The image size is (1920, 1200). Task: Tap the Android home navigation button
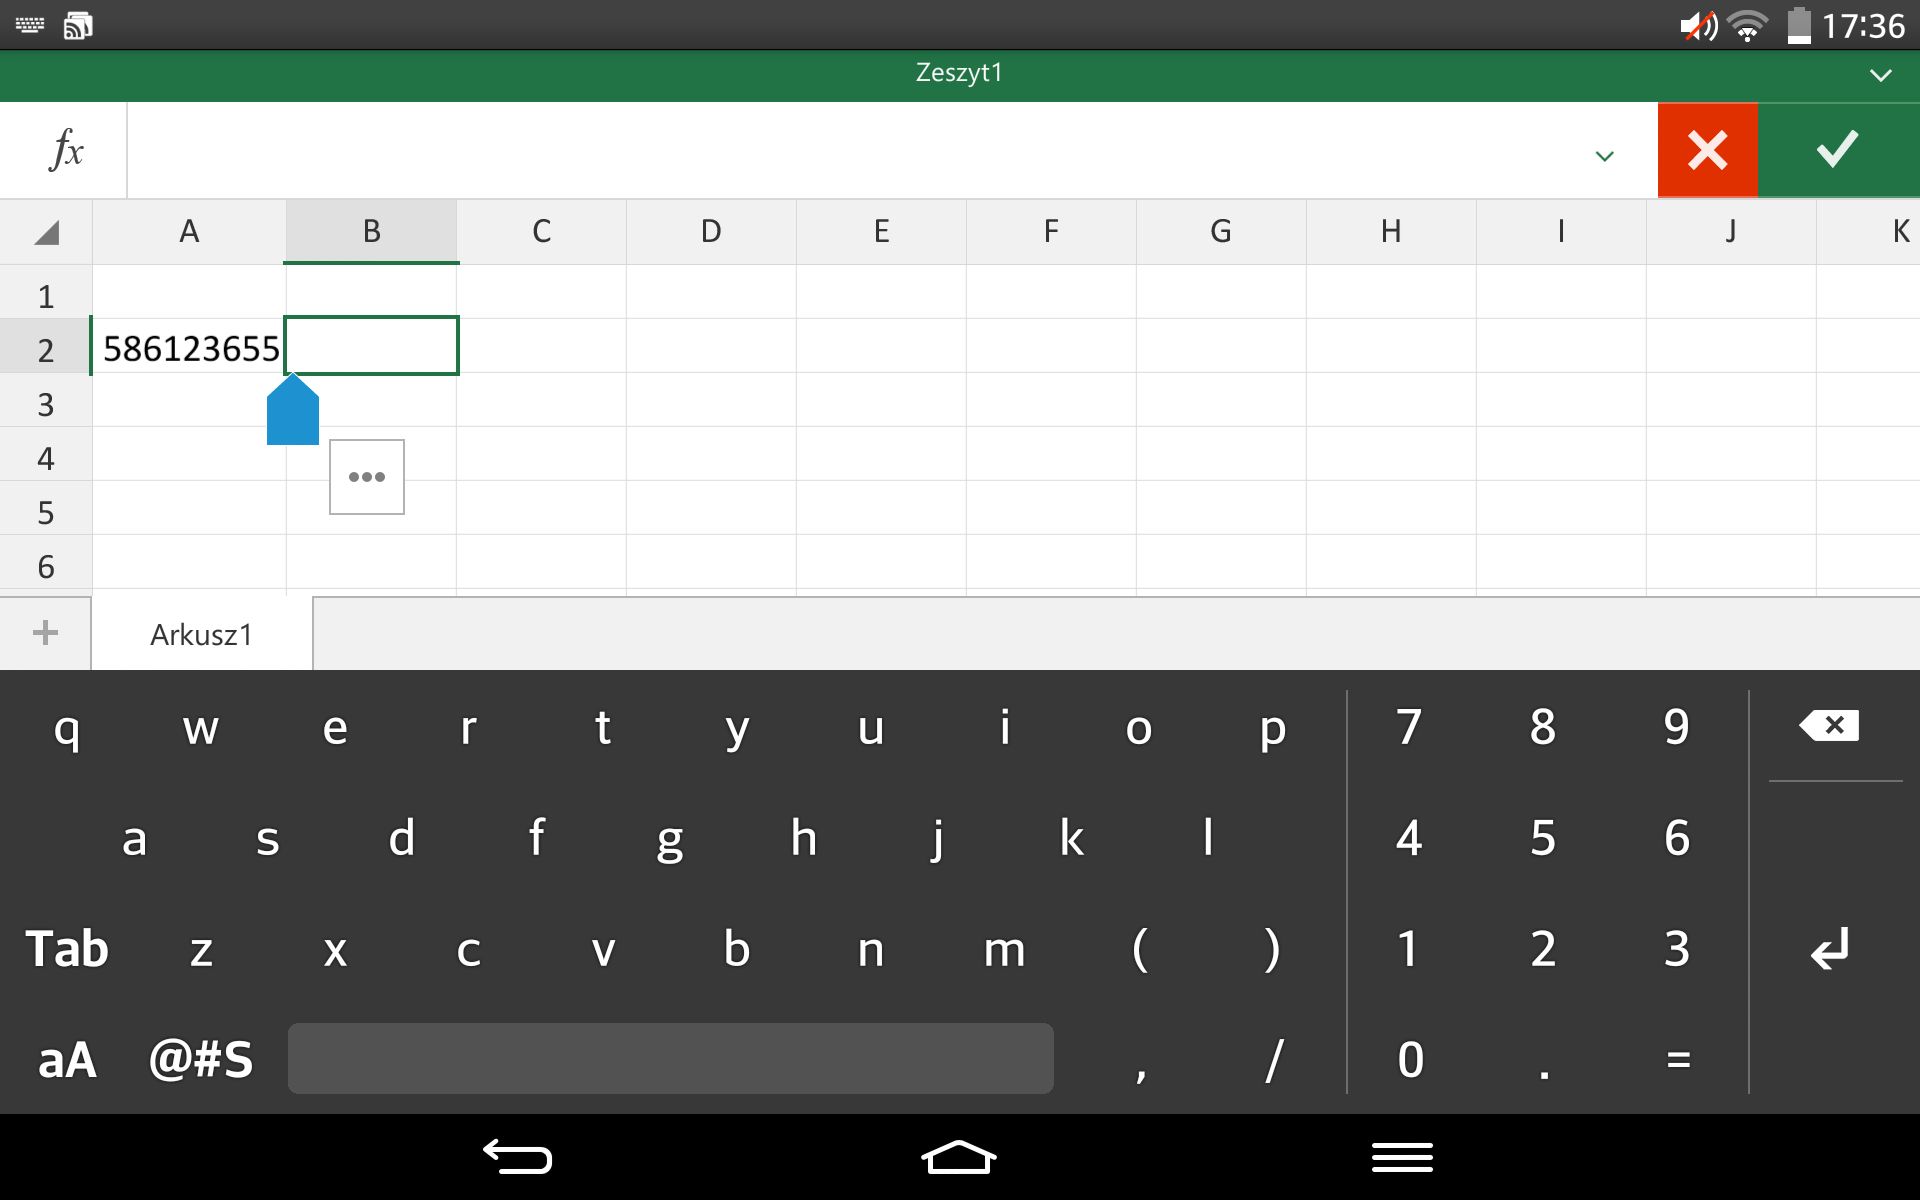[x=959, y=1157]
